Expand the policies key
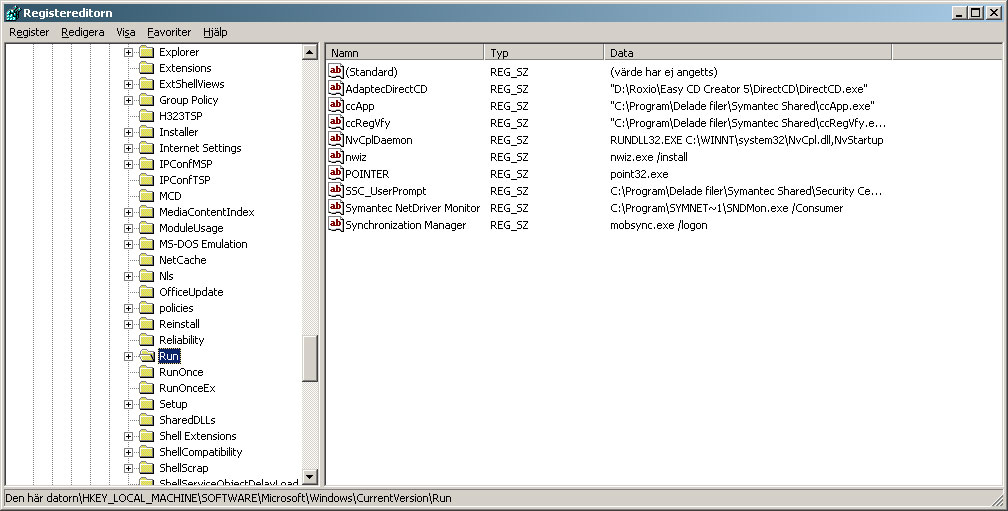This screenshot has height=511, width=1008. pos(129,308)
